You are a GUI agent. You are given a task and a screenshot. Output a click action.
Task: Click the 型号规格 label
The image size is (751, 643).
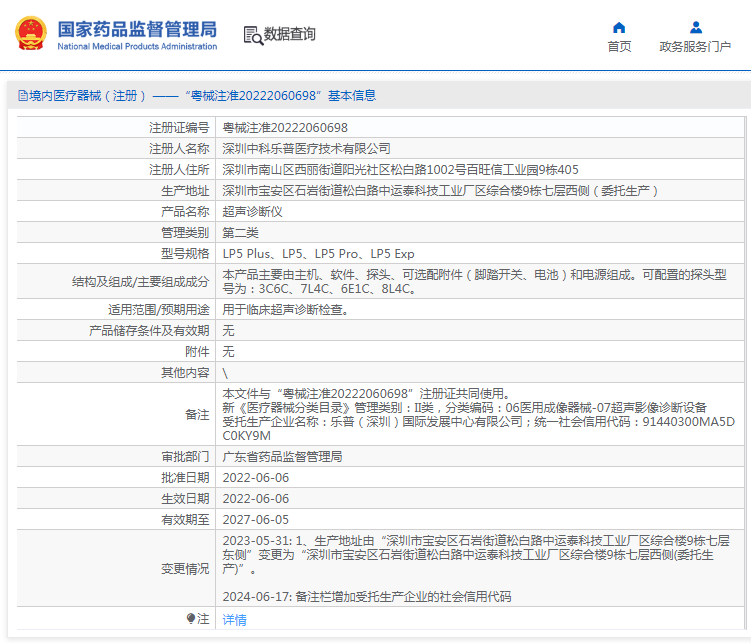pos(185,254)
